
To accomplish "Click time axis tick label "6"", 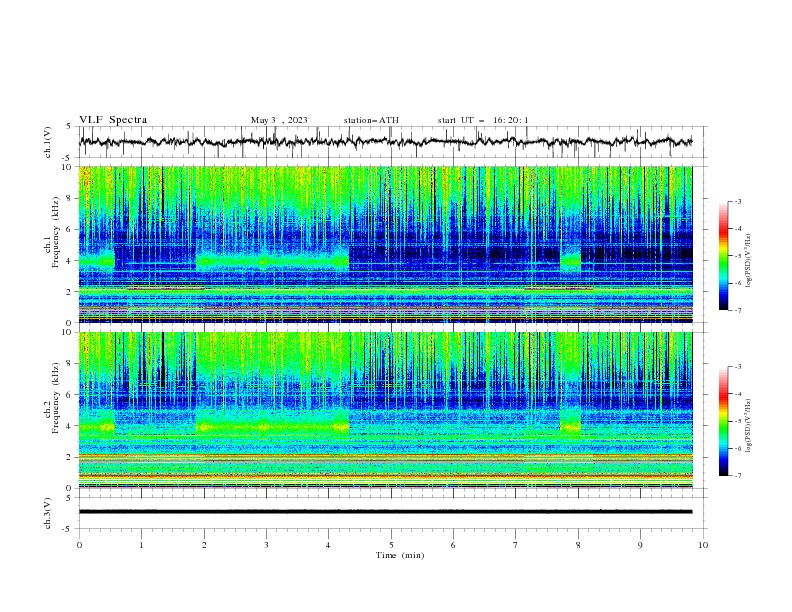I will tap(453, 545).
